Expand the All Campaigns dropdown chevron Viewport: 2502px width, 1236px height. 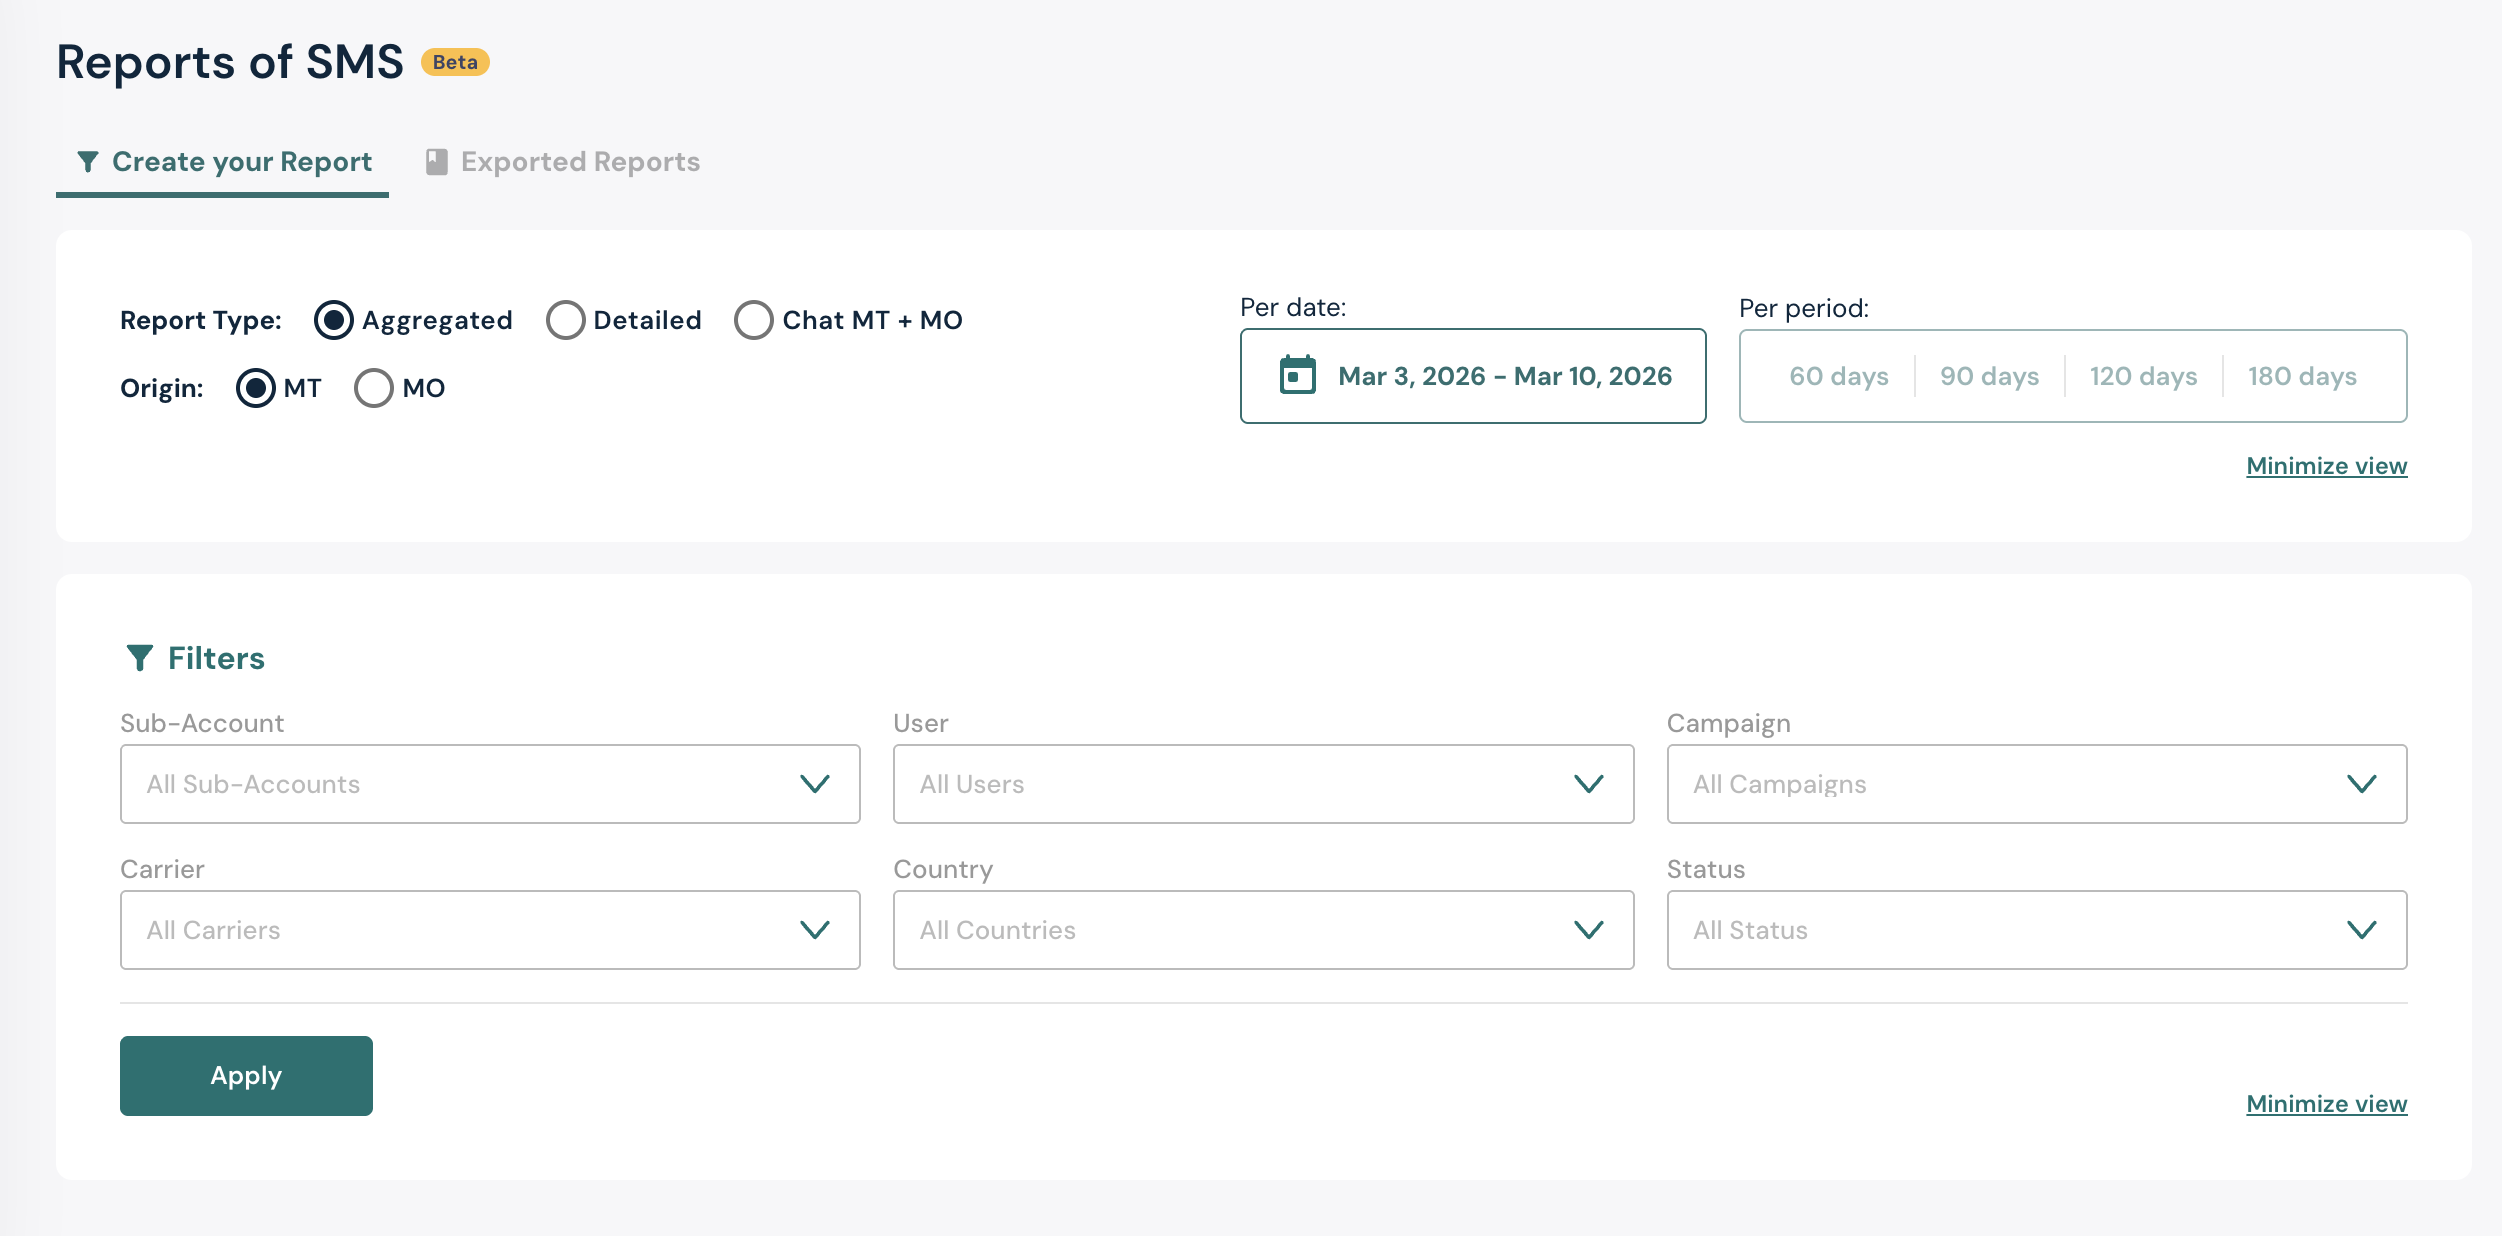coord(2361,784)
